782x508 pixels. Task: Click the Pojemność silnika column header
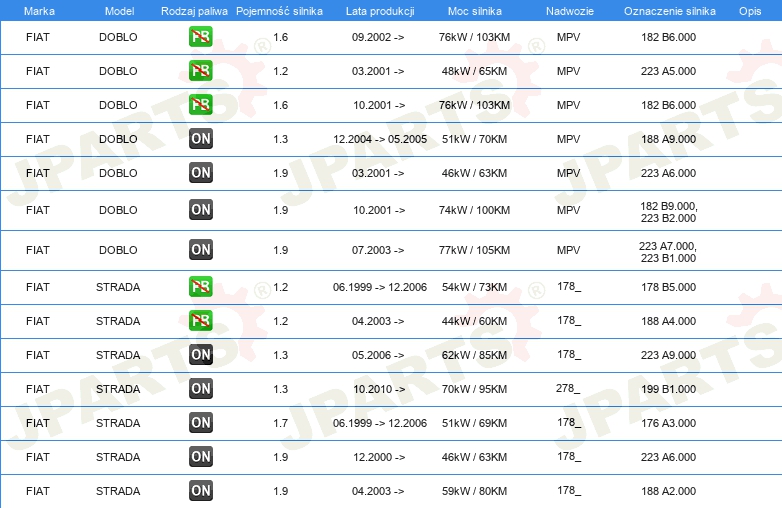coord(279,11)
